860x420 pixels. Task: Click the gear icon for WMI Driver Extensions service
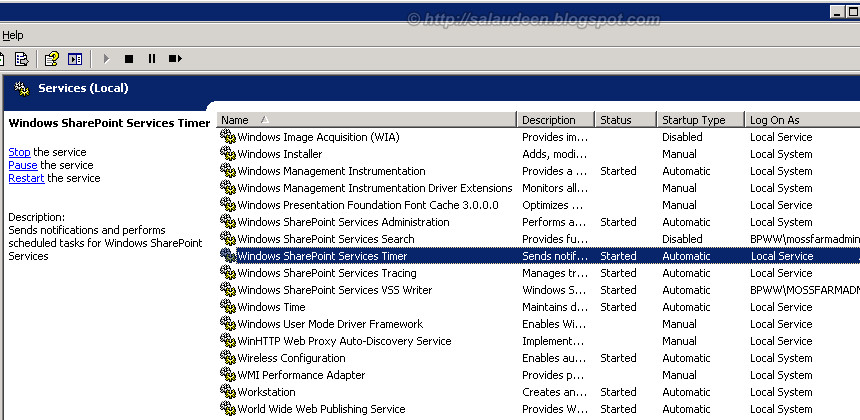click(x=228, y=188)
